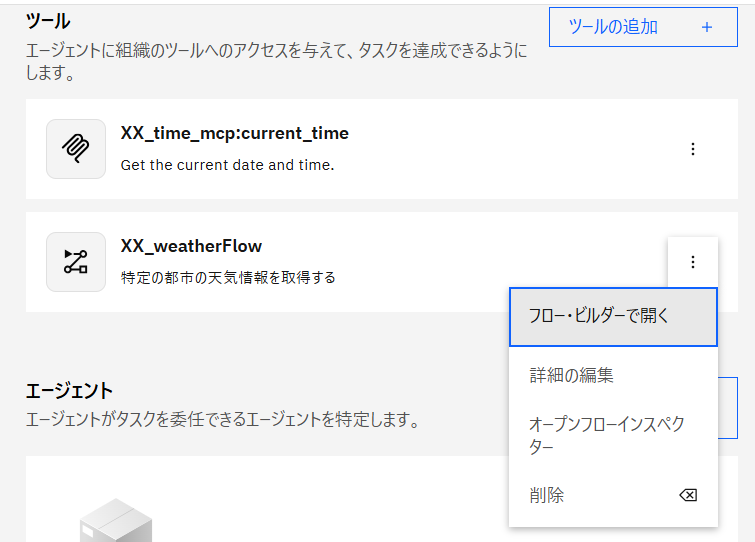Click the delete icon beside 削除
The width and height of the screenshot is (755, 542).
click(687, 495)
